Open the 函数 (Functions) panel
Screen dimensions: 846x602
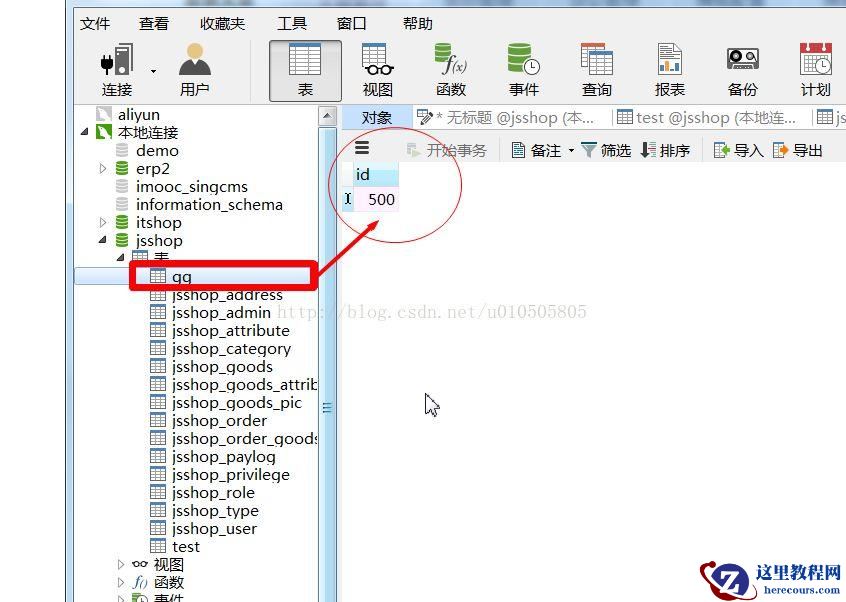[450, 68]
